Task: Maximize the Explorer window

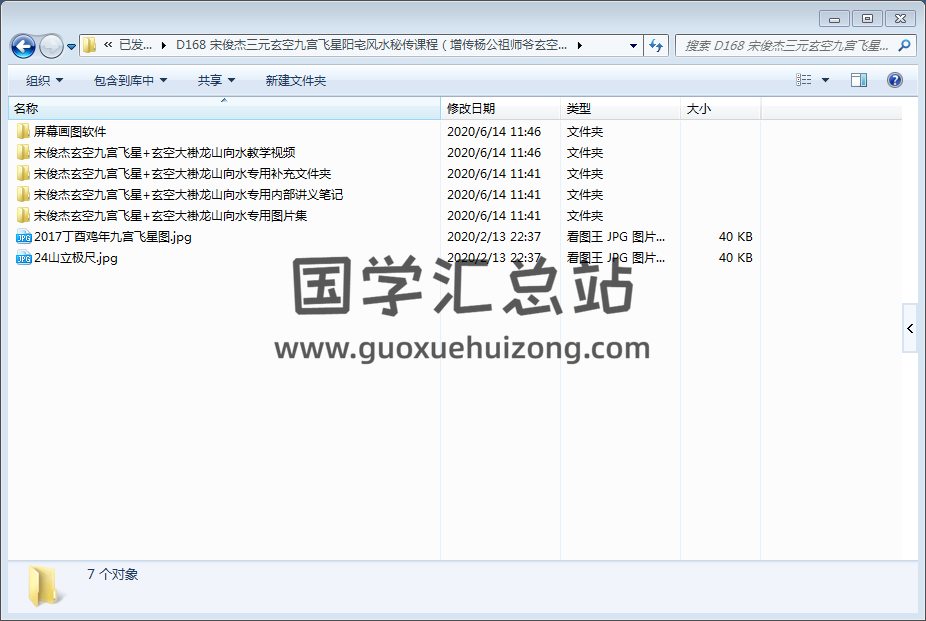Action: click(x=867, y=19)
